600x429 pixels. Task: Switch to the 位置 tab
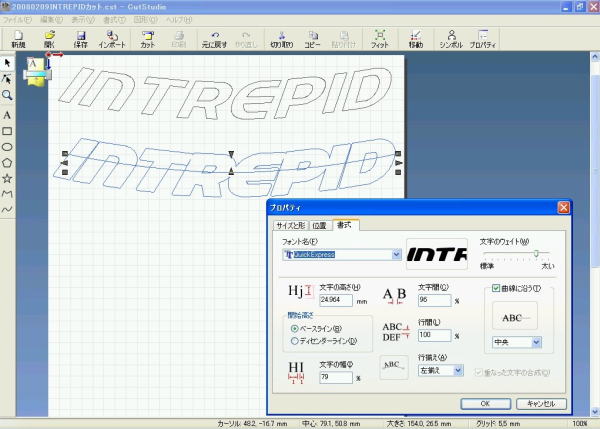click(x=320, y=225)
